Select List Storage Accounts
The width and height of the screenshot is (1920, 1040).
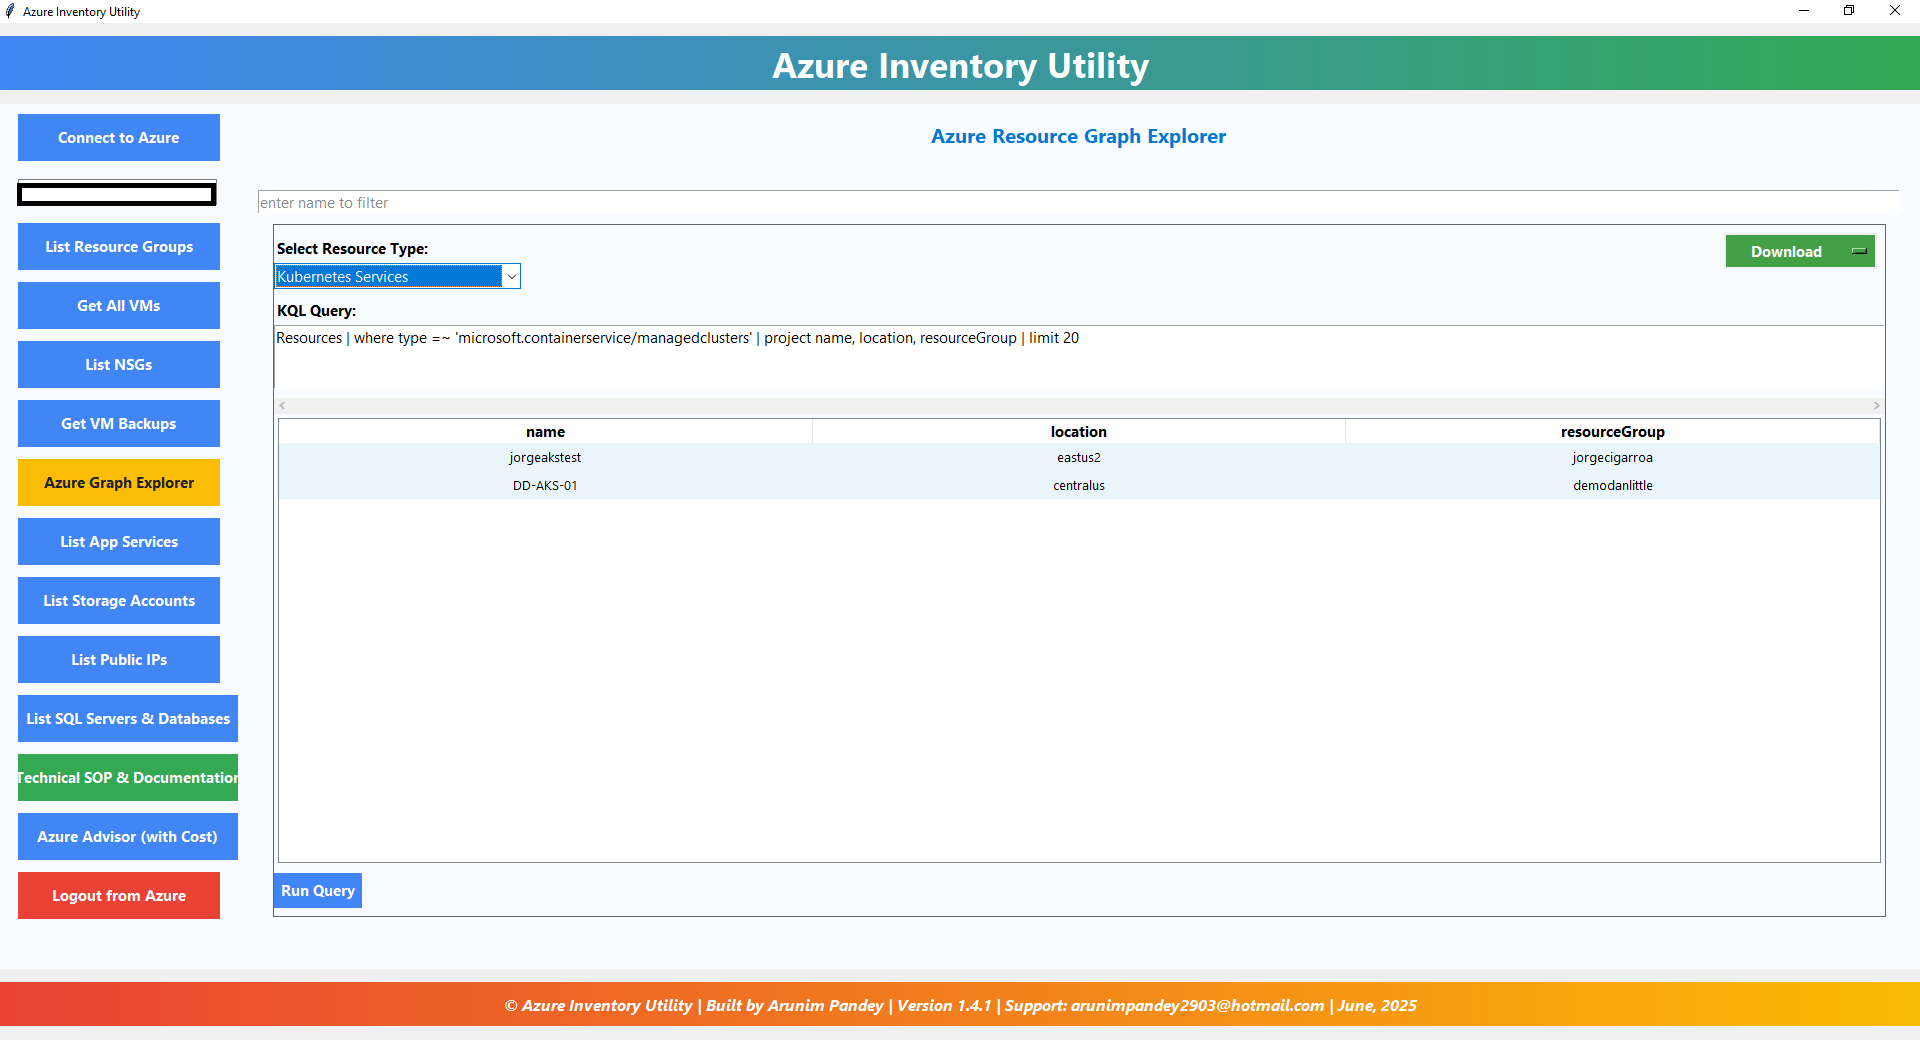(118, 600)
